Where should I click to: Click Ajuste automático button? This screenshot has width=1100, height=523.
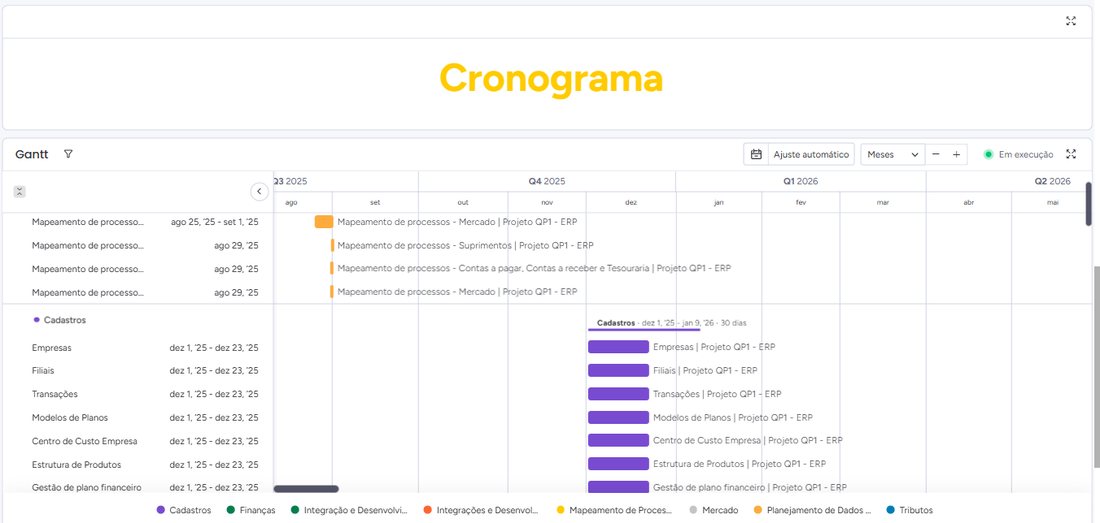coord(811,154)
